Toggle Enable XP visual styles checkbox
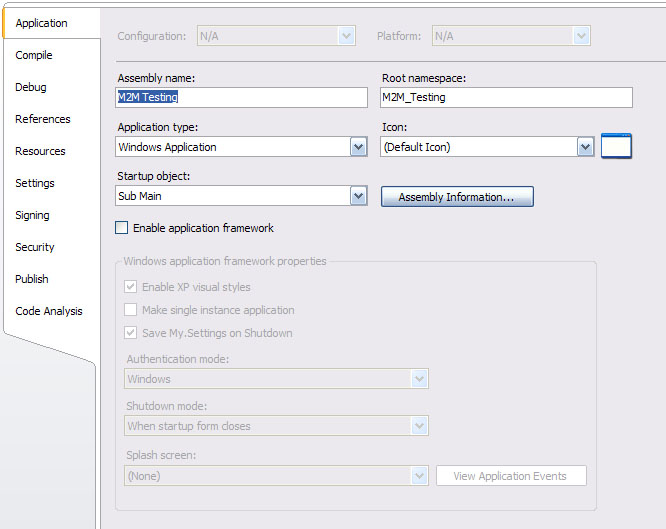This screenshot has width=666, height=529. tap(131, 287)
